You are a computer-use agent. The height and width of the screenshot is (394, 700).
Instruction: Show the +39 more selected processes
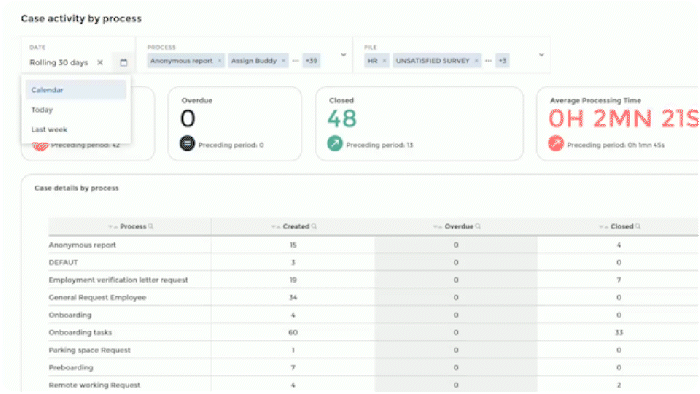(x=311, y=61)
